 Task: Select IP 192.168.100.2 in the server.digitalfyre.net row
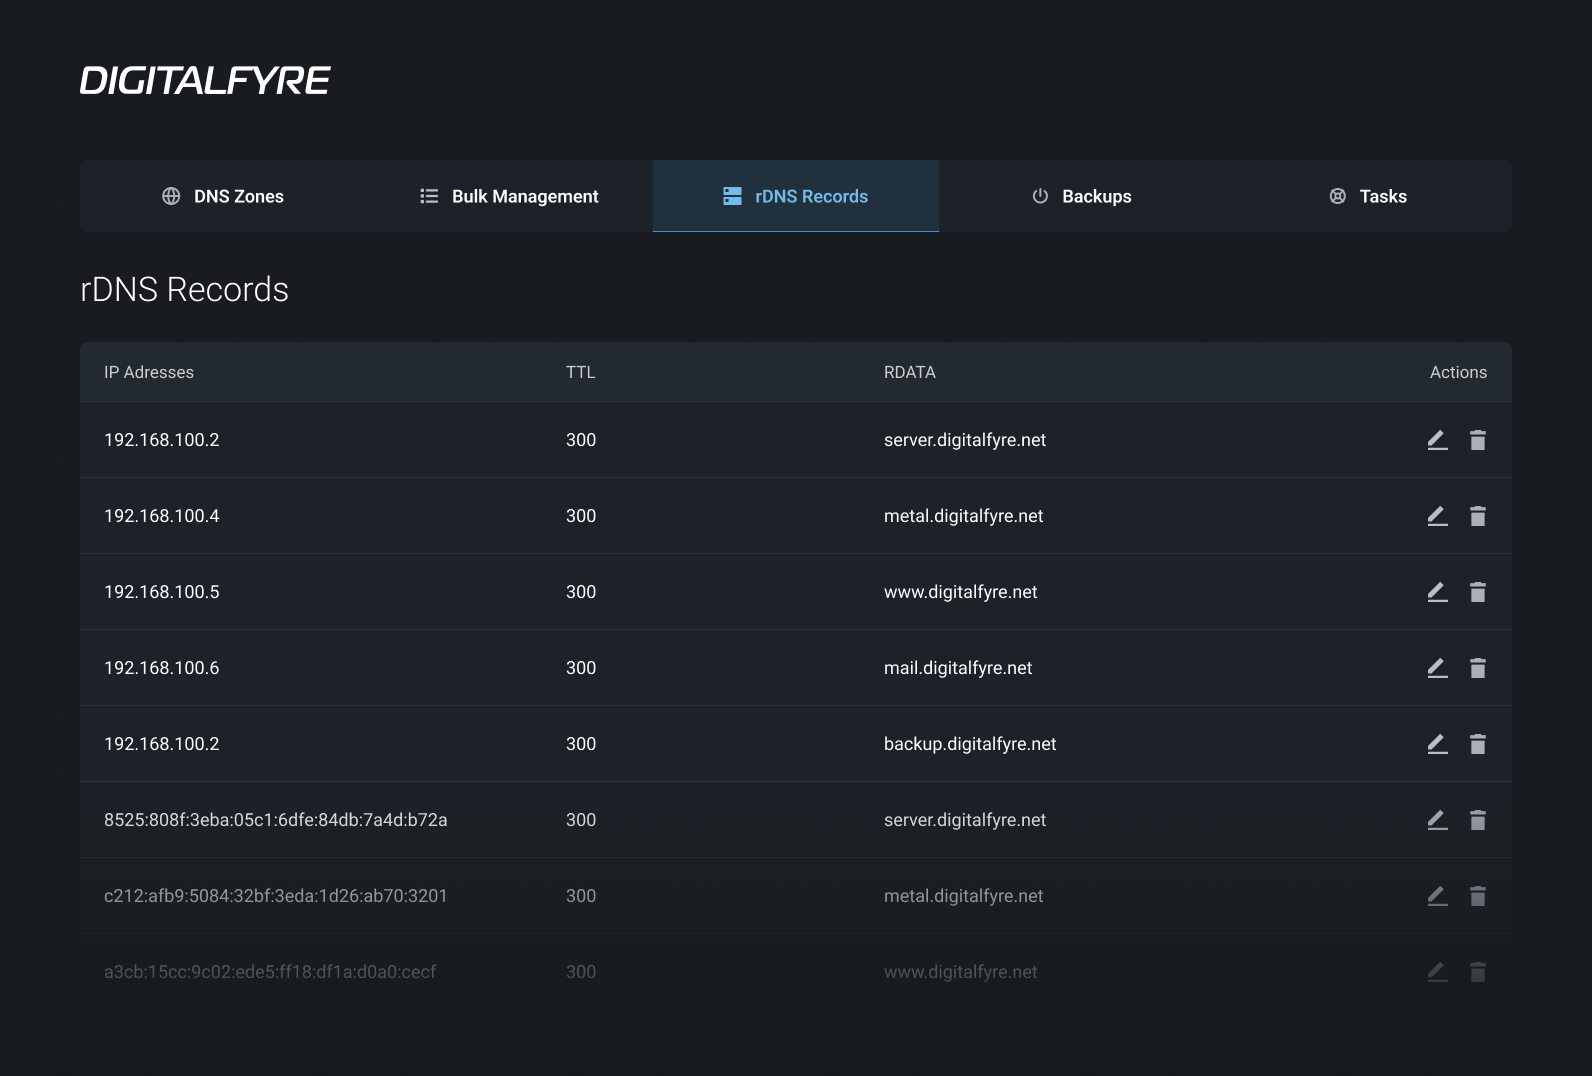click(x=162, y=440)
